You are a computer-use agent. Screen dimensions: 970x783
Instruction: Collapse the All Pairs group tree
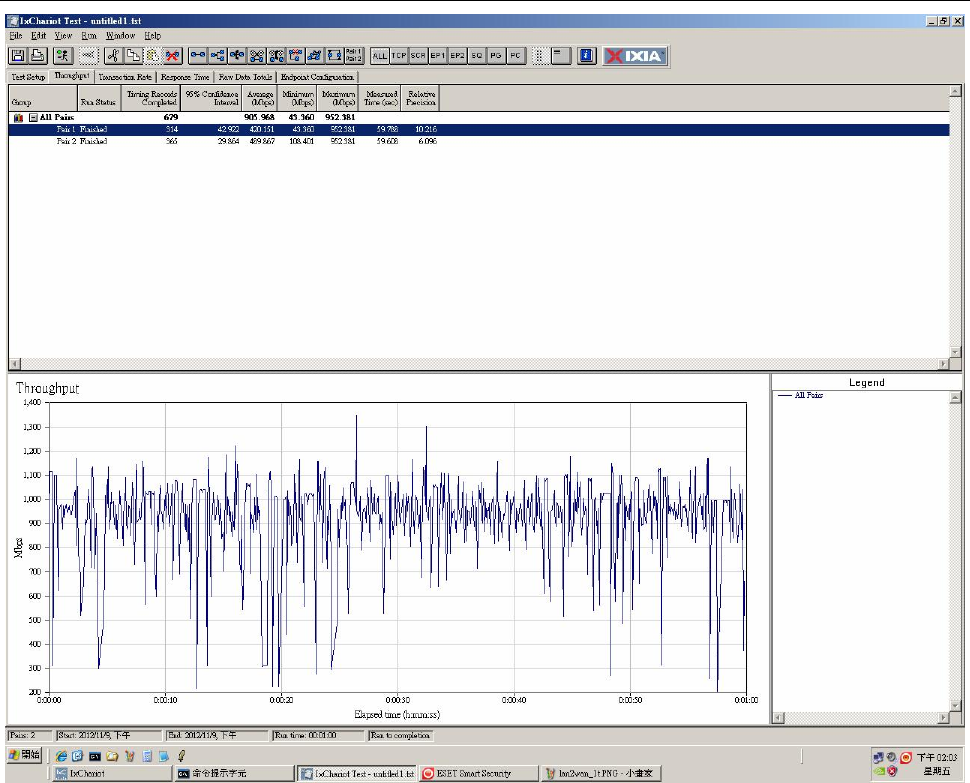32,118
